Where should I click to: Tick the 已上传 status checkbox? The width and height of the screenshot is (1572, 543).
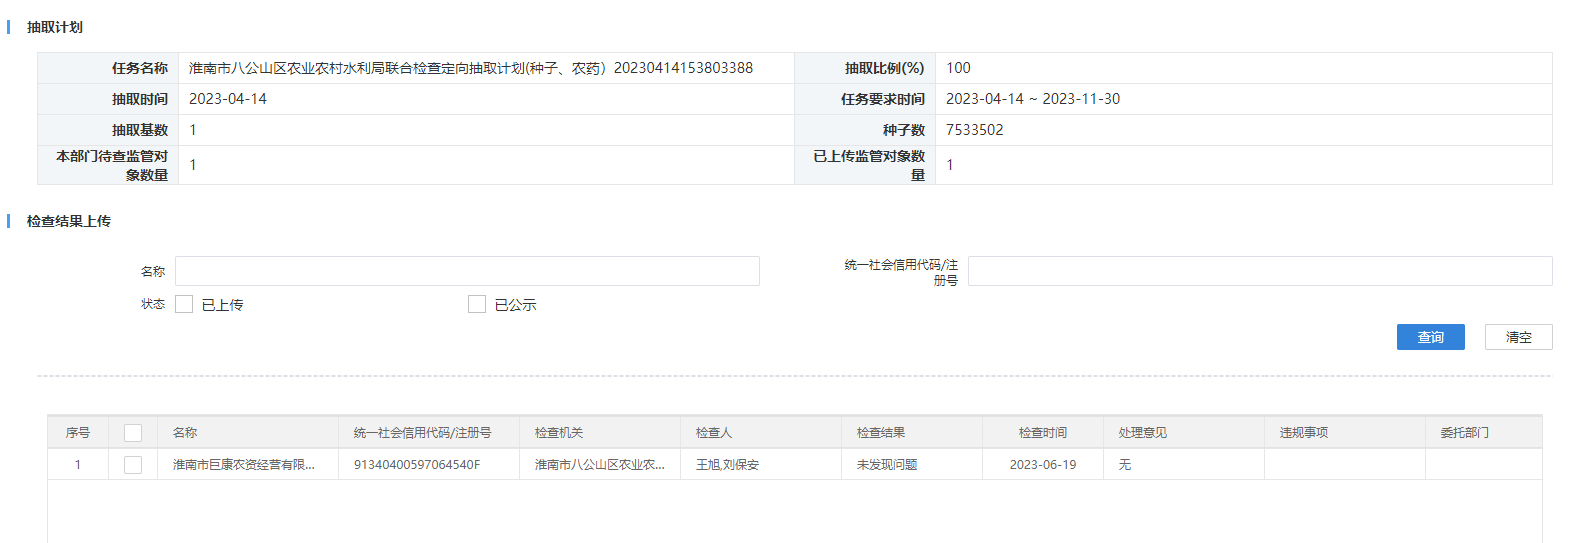184,304
